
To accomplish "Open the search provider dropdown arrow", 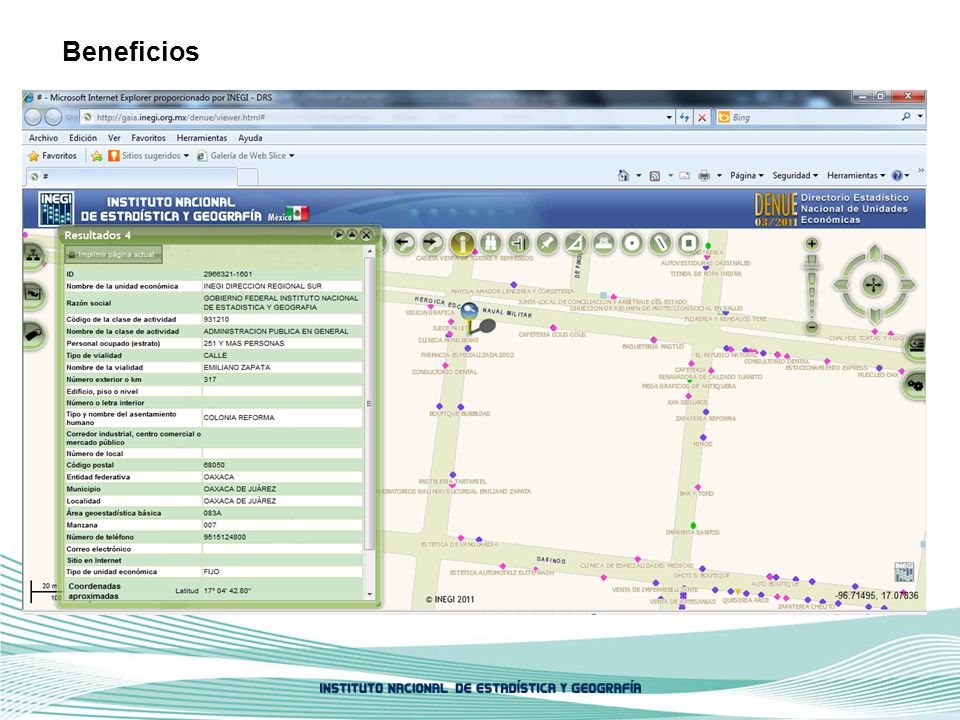I will [x=920, y=116].
